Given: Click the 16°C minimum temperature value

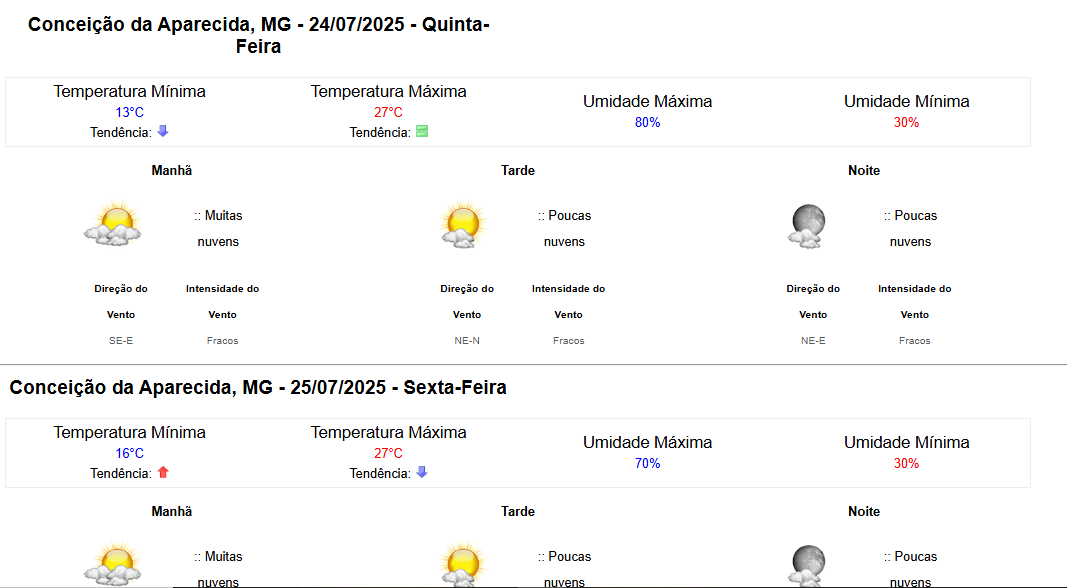Looking at the screenshot, I should pyautogui.click(x=129, y=453).
